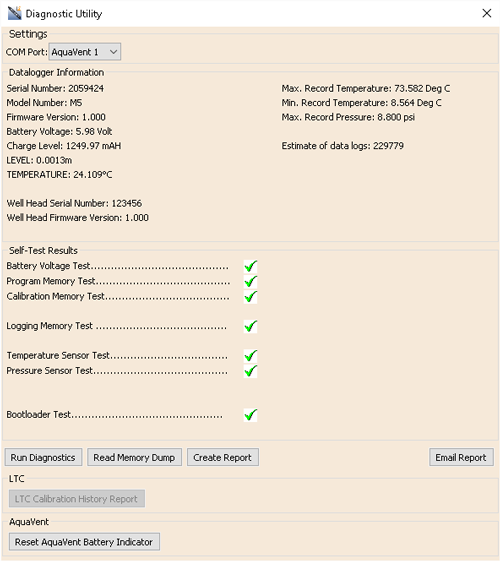Click the Program Memory Test checkmark
The image size is (500, 561).
click(250, 282)
